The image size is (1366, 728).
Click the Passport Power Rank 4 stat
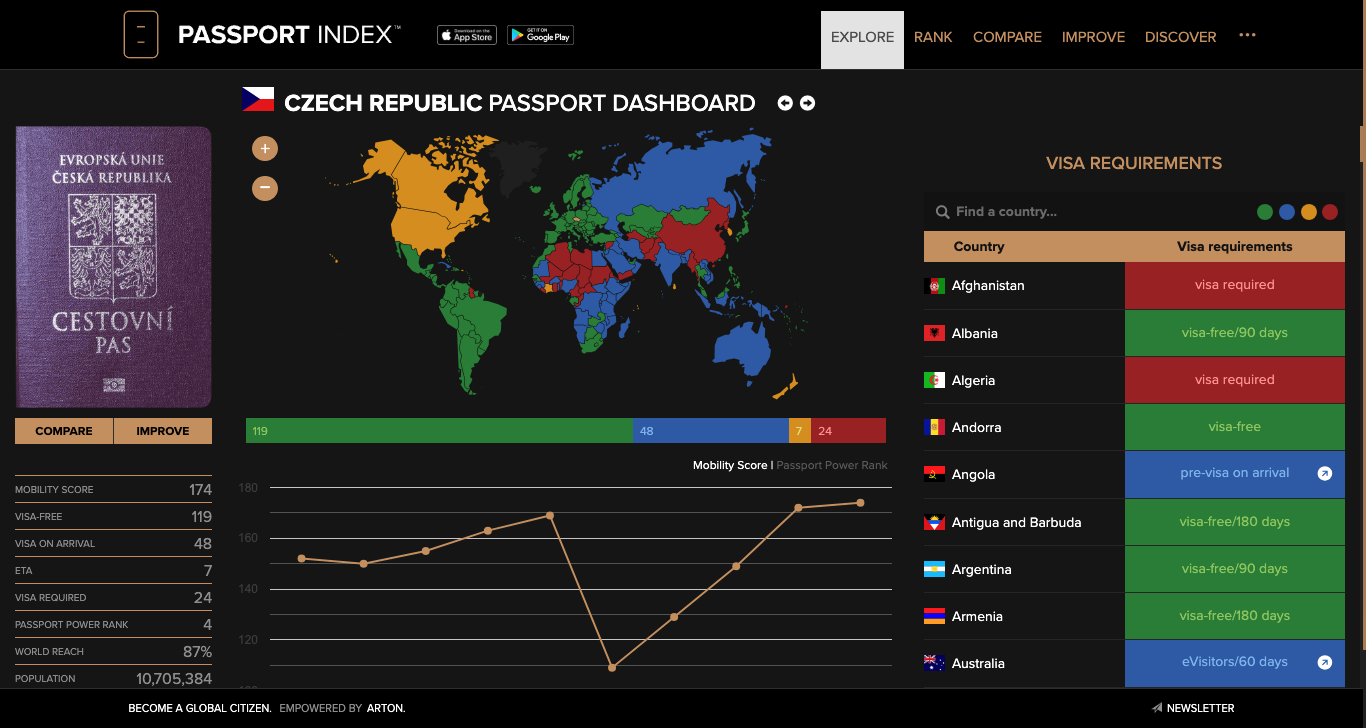(113, 624)
